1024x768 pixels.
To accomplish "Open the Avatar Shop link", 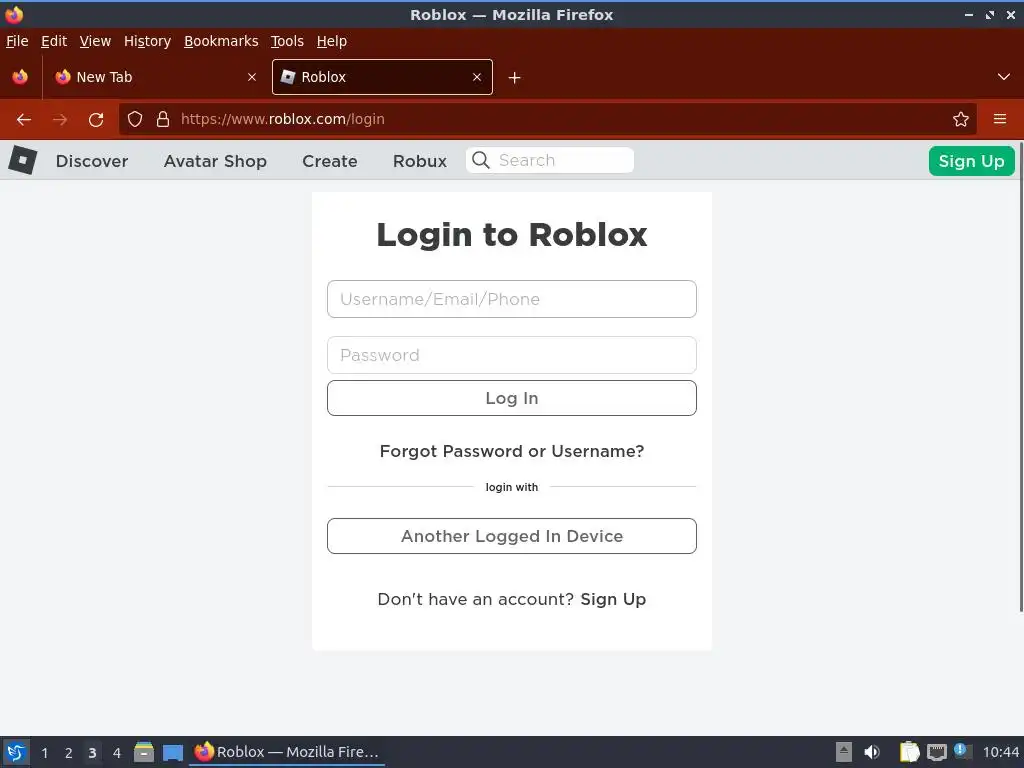I will click(215, 161).
